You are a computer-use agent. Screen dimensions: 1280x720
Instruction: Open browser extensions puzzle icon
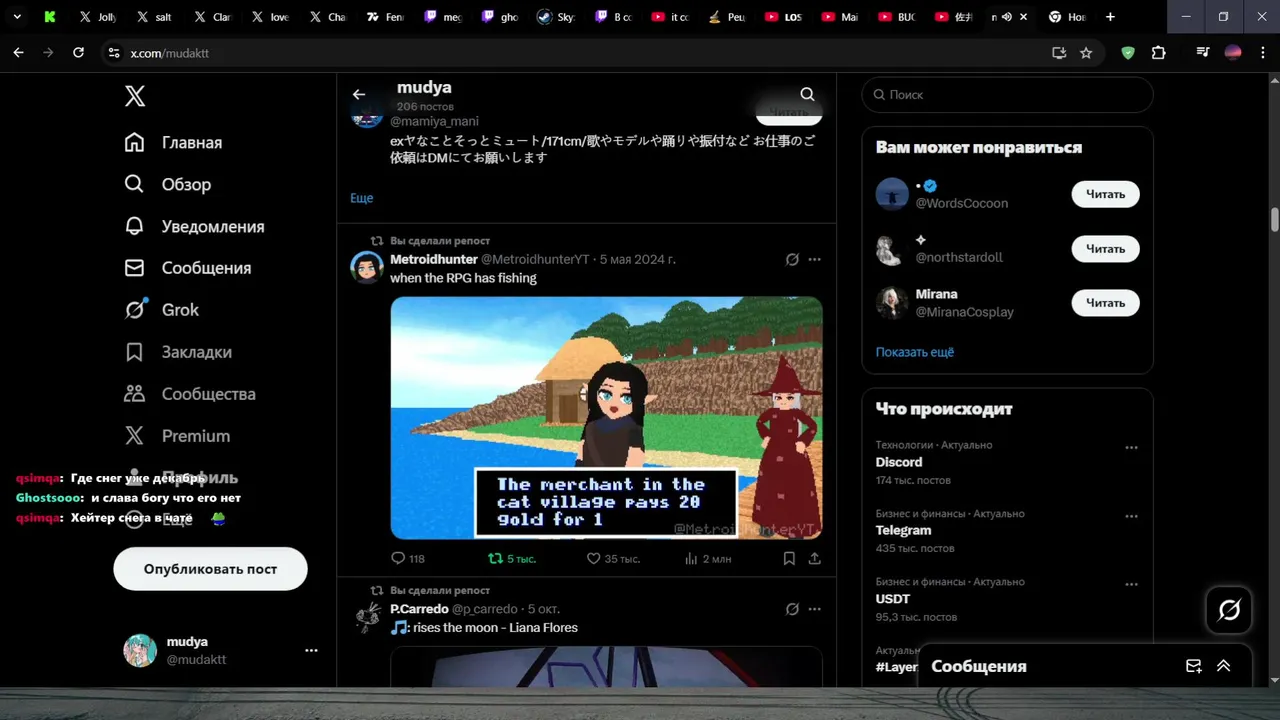point(1158,53)
